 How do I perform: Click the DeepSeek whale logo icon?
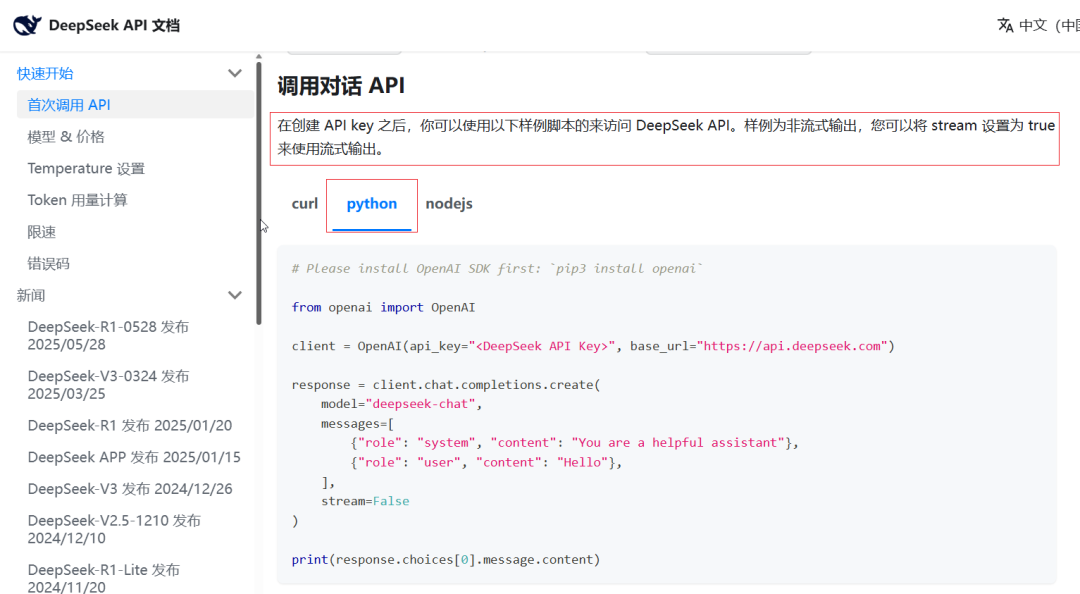(x=27, y=25)
